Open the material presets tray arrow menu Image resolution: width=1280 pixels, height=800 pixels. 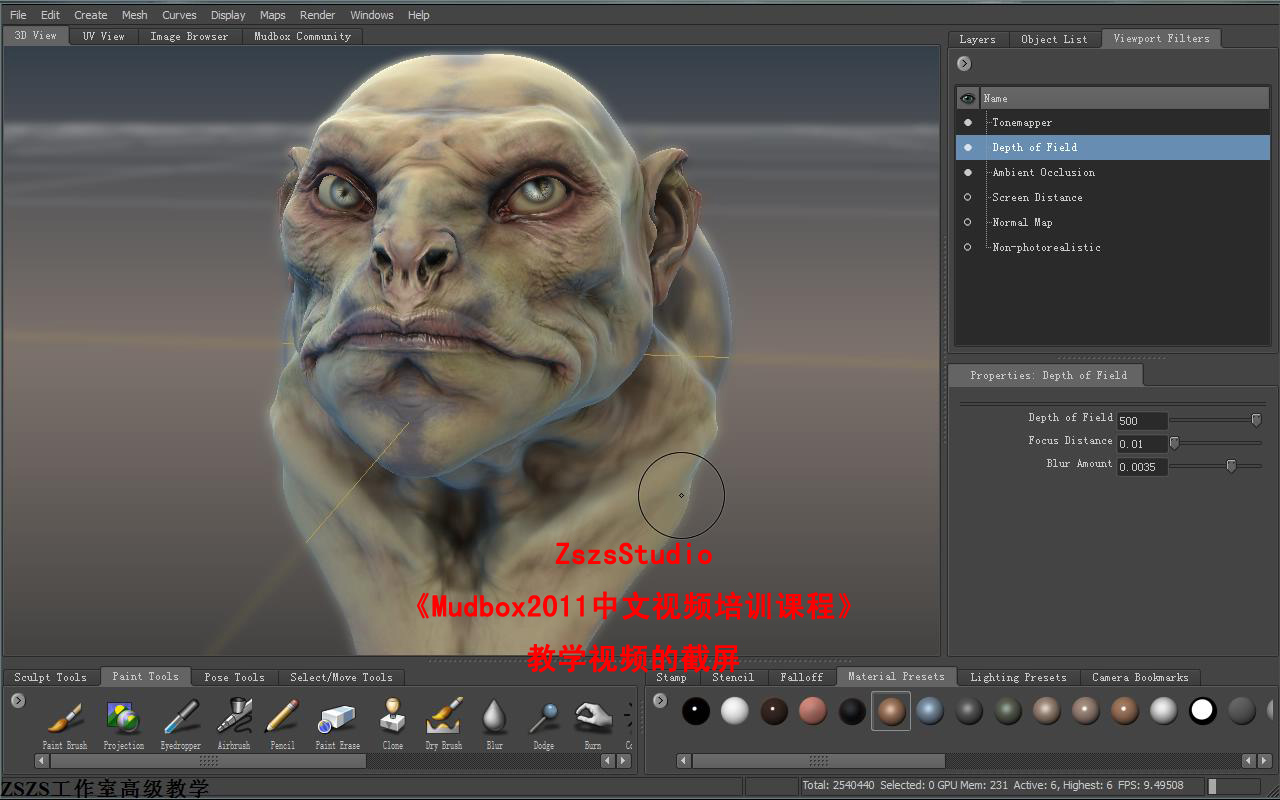tap(659, 700)
